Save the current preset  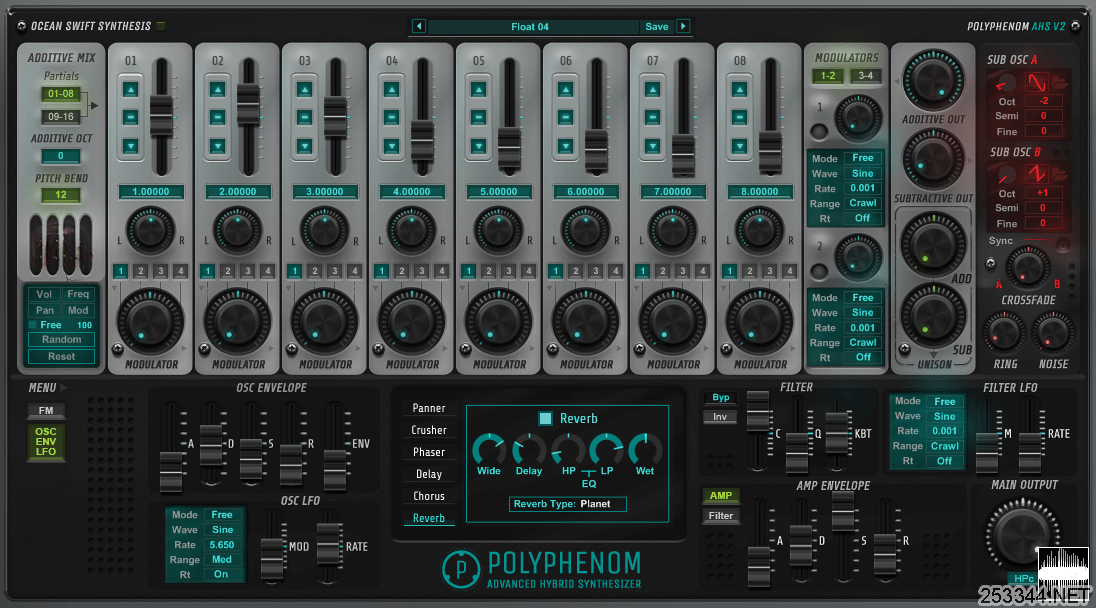pos(656,27)
